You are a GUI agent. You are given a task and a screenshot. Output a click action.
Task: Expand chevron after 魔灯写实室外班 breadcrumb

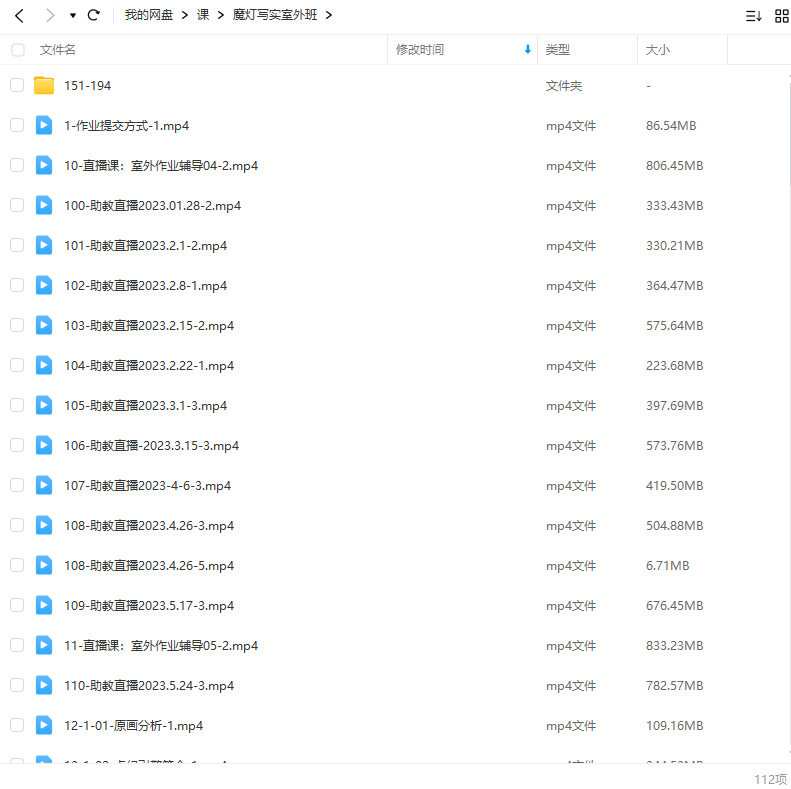coord(329,16)
